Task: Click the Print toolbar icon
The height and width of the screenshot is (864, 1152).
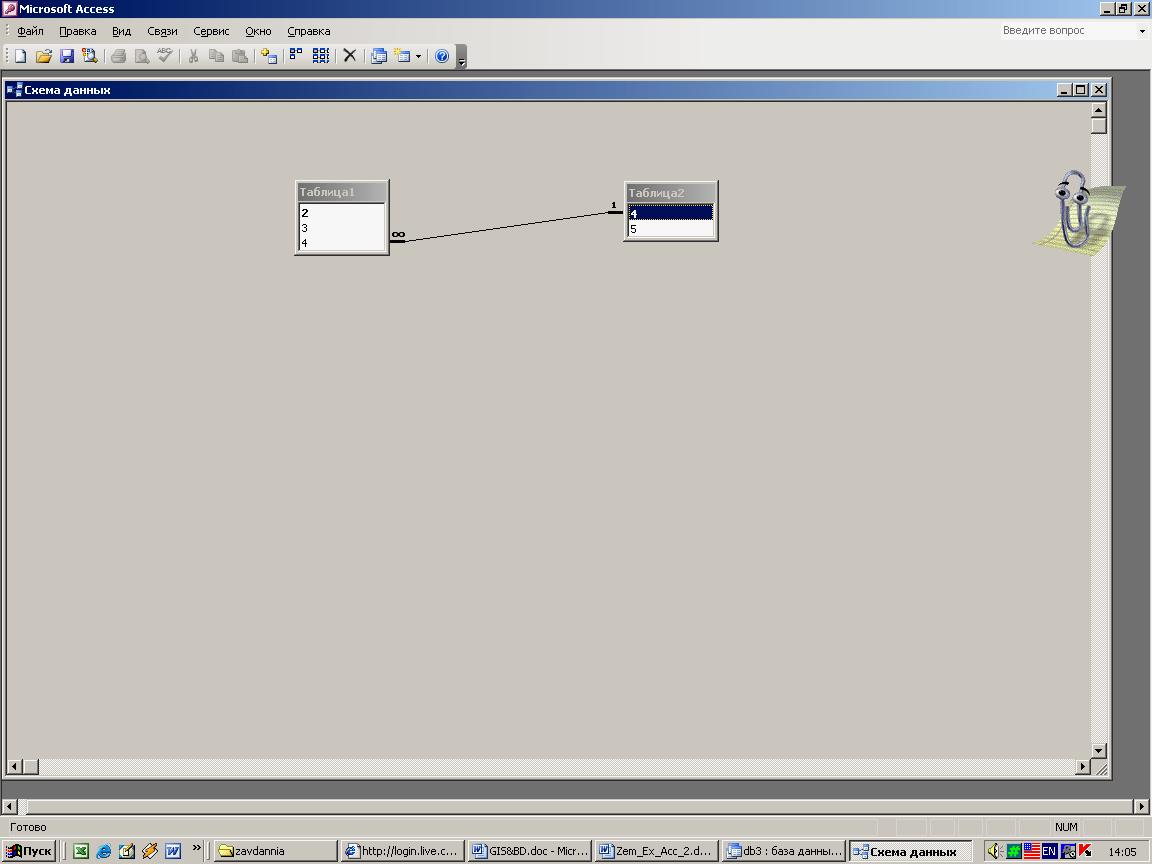Action: coord(118,56)
